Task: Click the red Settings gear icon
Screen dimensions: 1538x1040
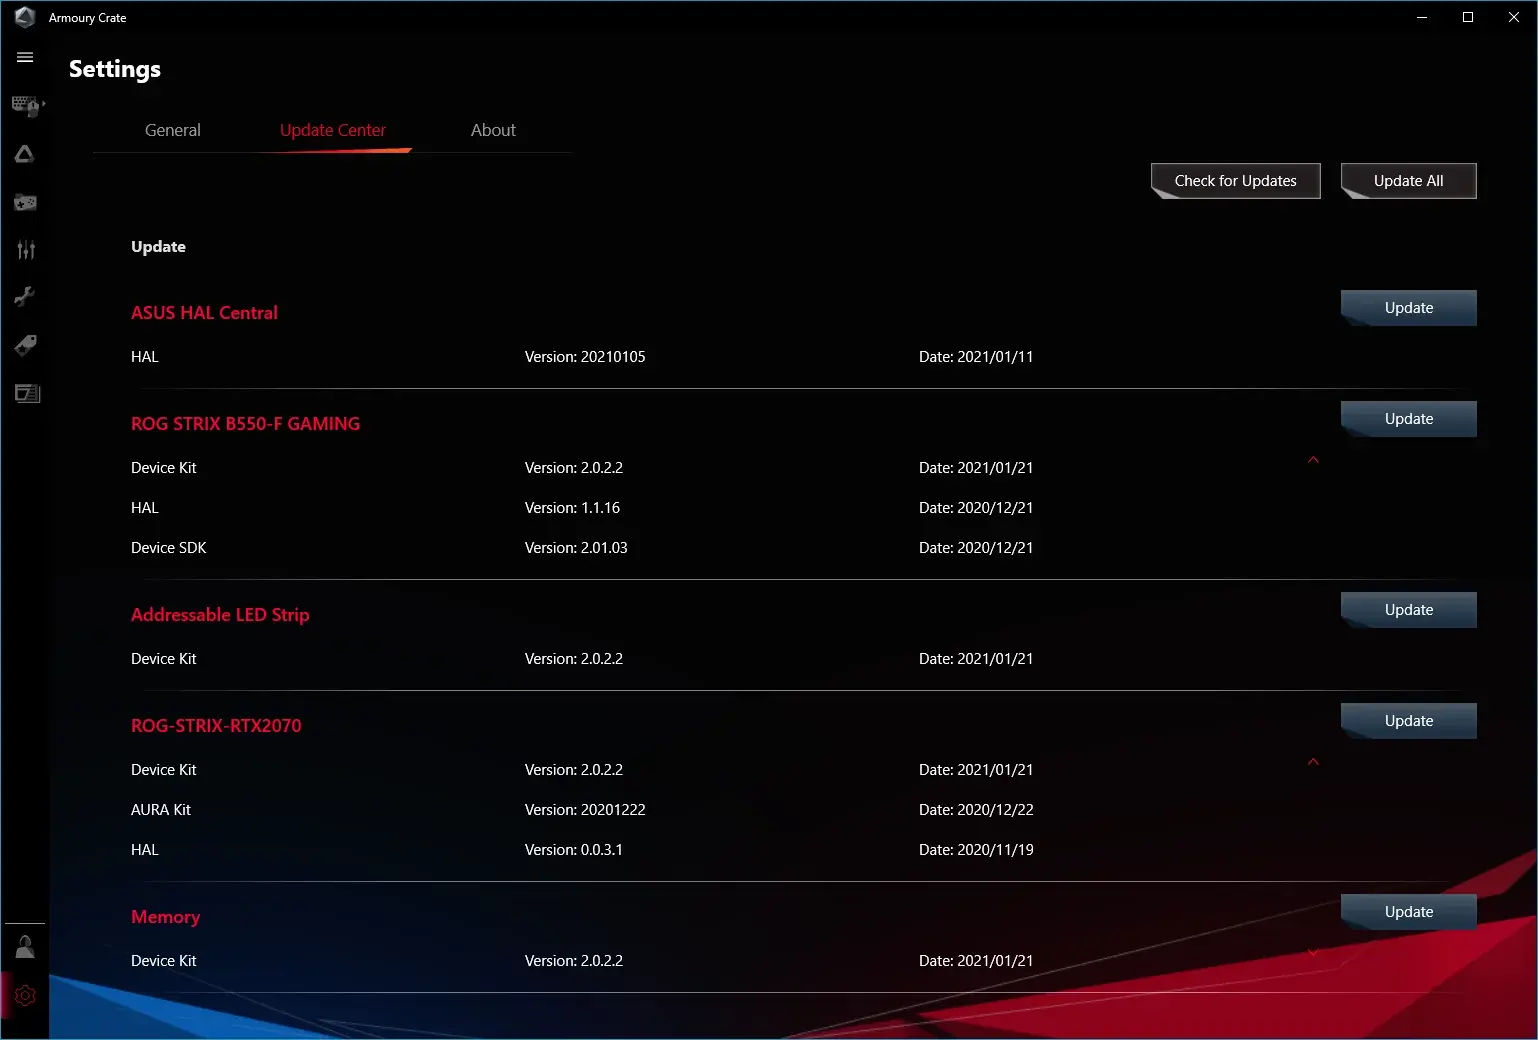Action: tap(25, 996)
